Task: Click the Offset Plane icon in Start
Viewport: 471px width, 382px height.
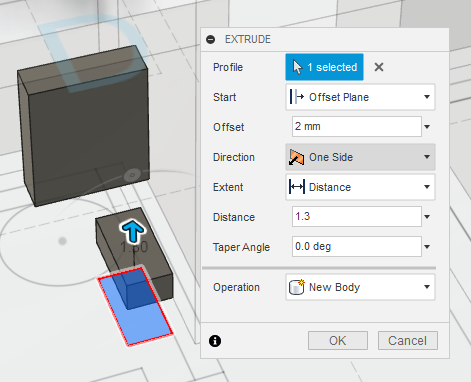Action: (x=297, y=97)
